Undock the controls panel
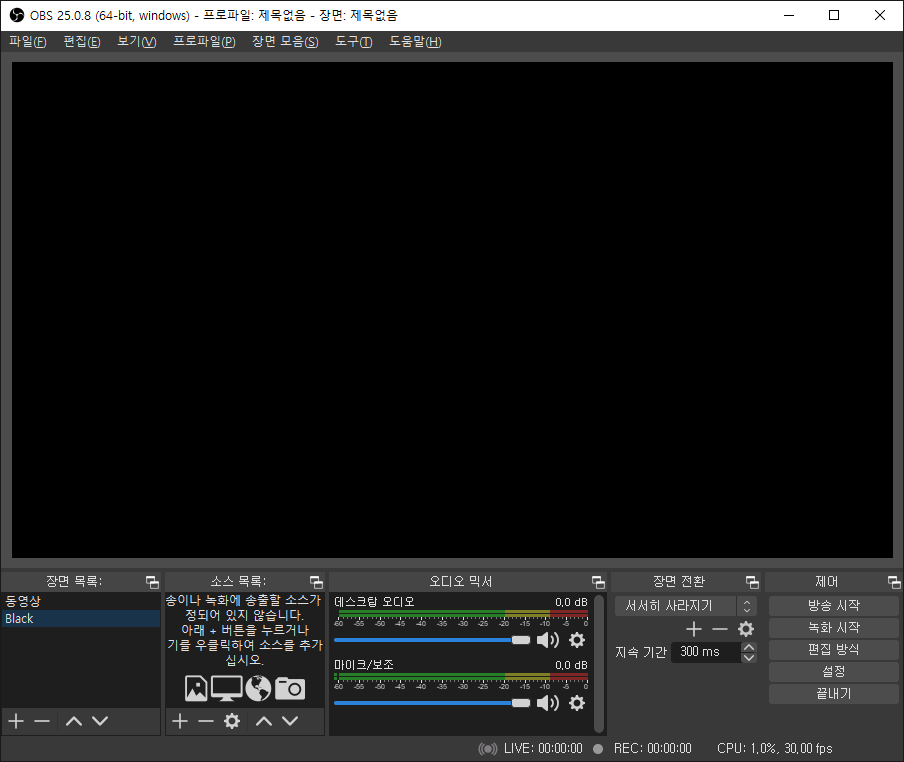Viewport: 904px width, 762px height. [894, 582]
